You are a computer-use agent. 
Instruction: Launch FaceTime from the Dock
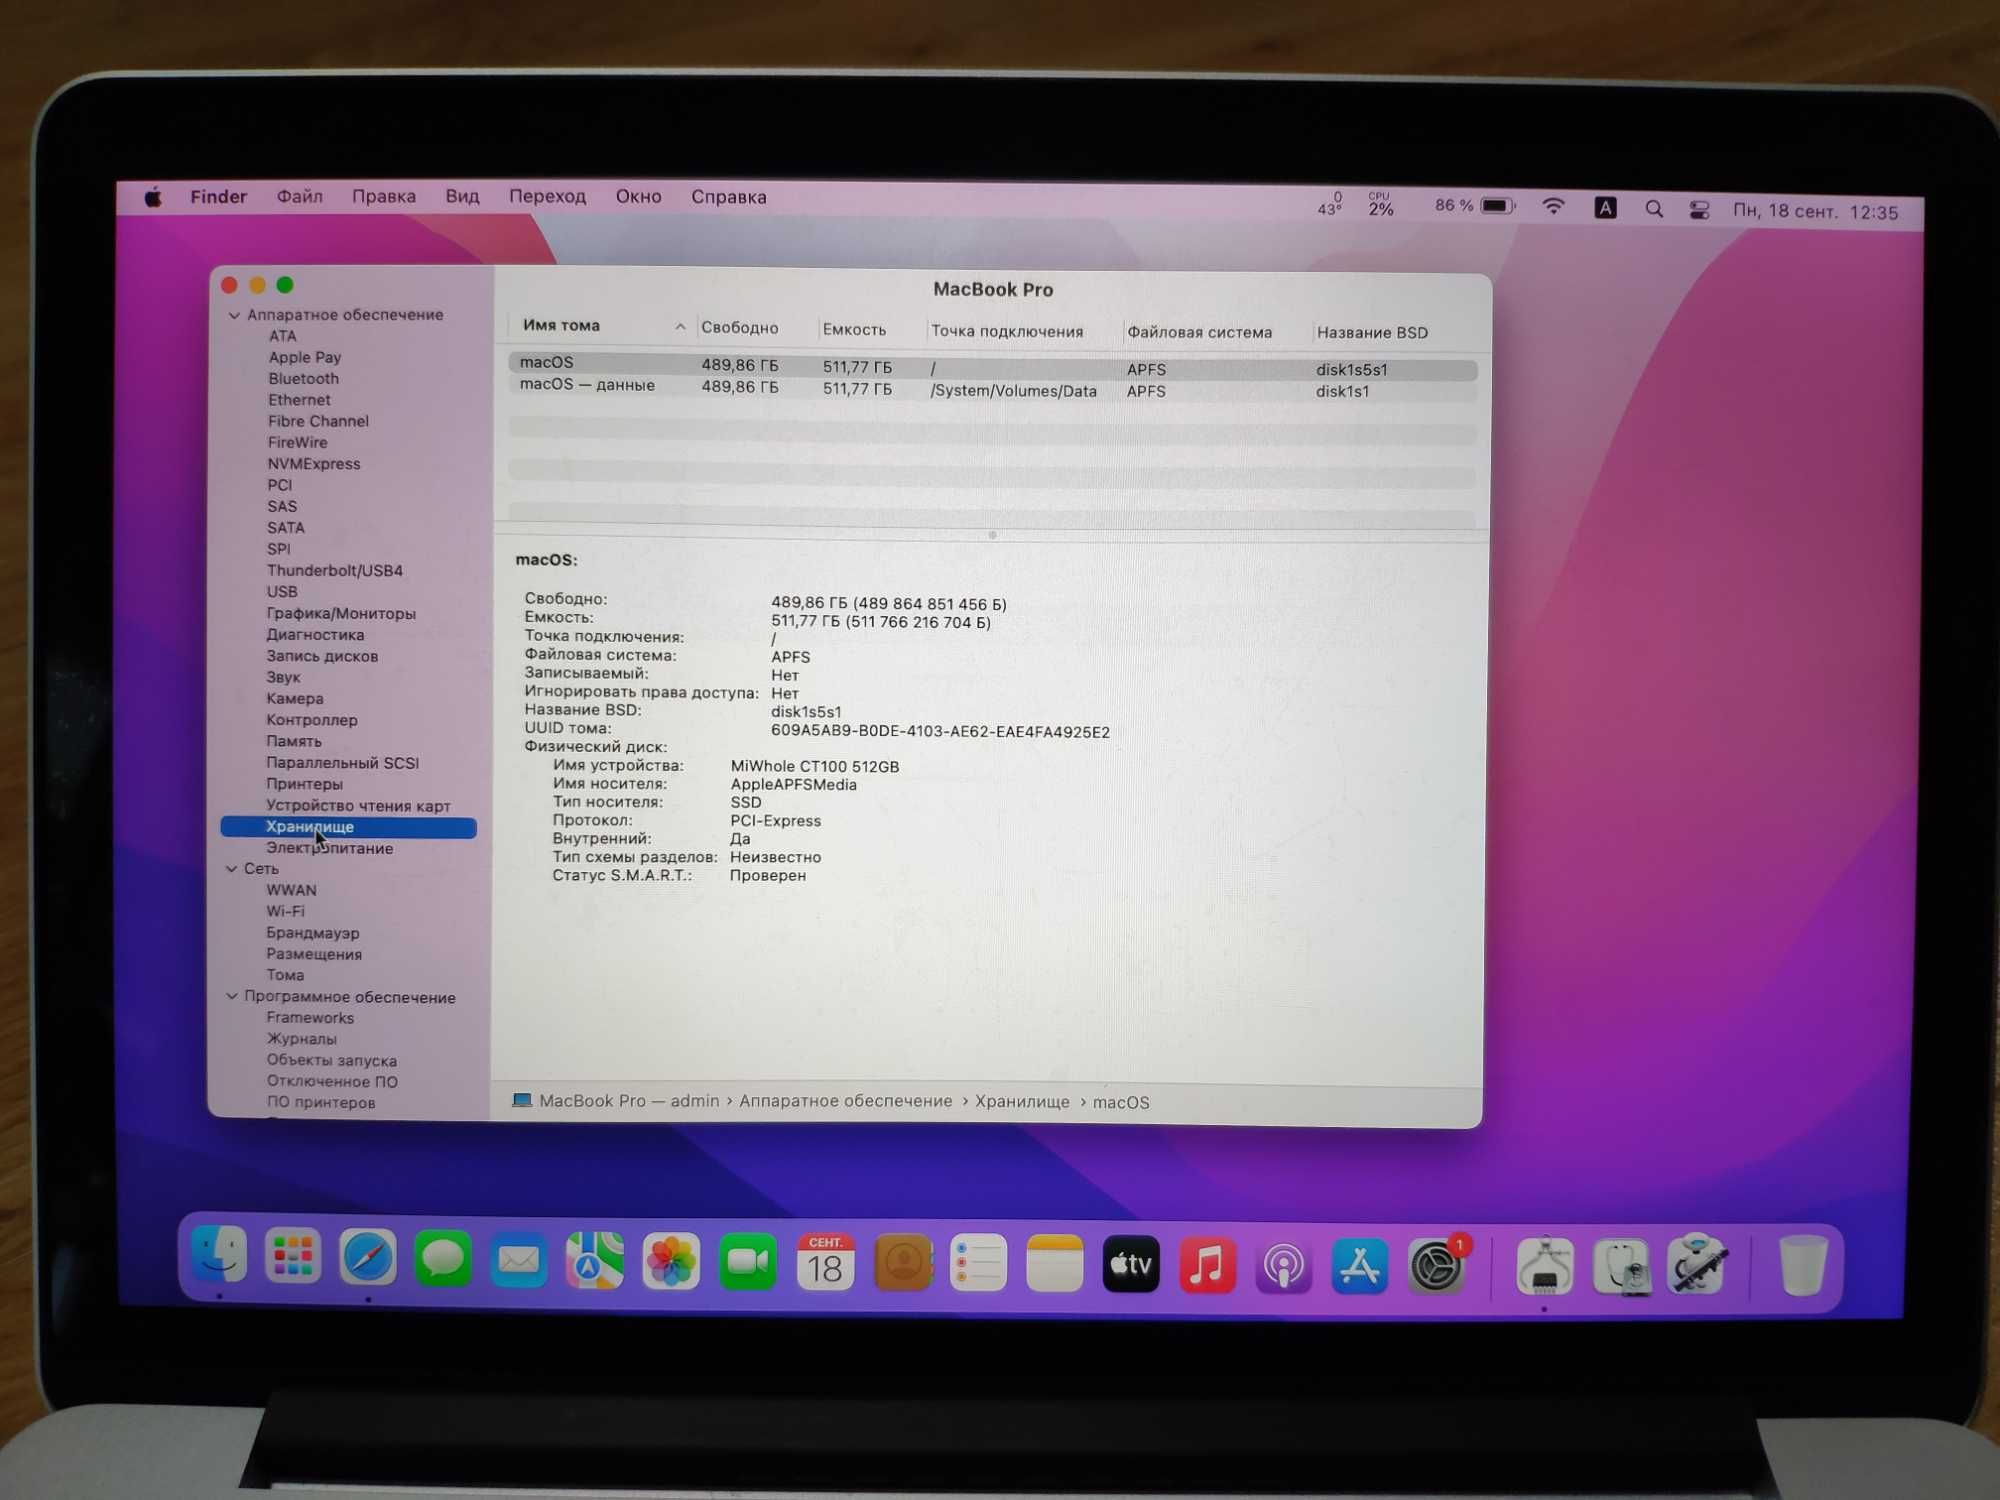pos(747,1263)
